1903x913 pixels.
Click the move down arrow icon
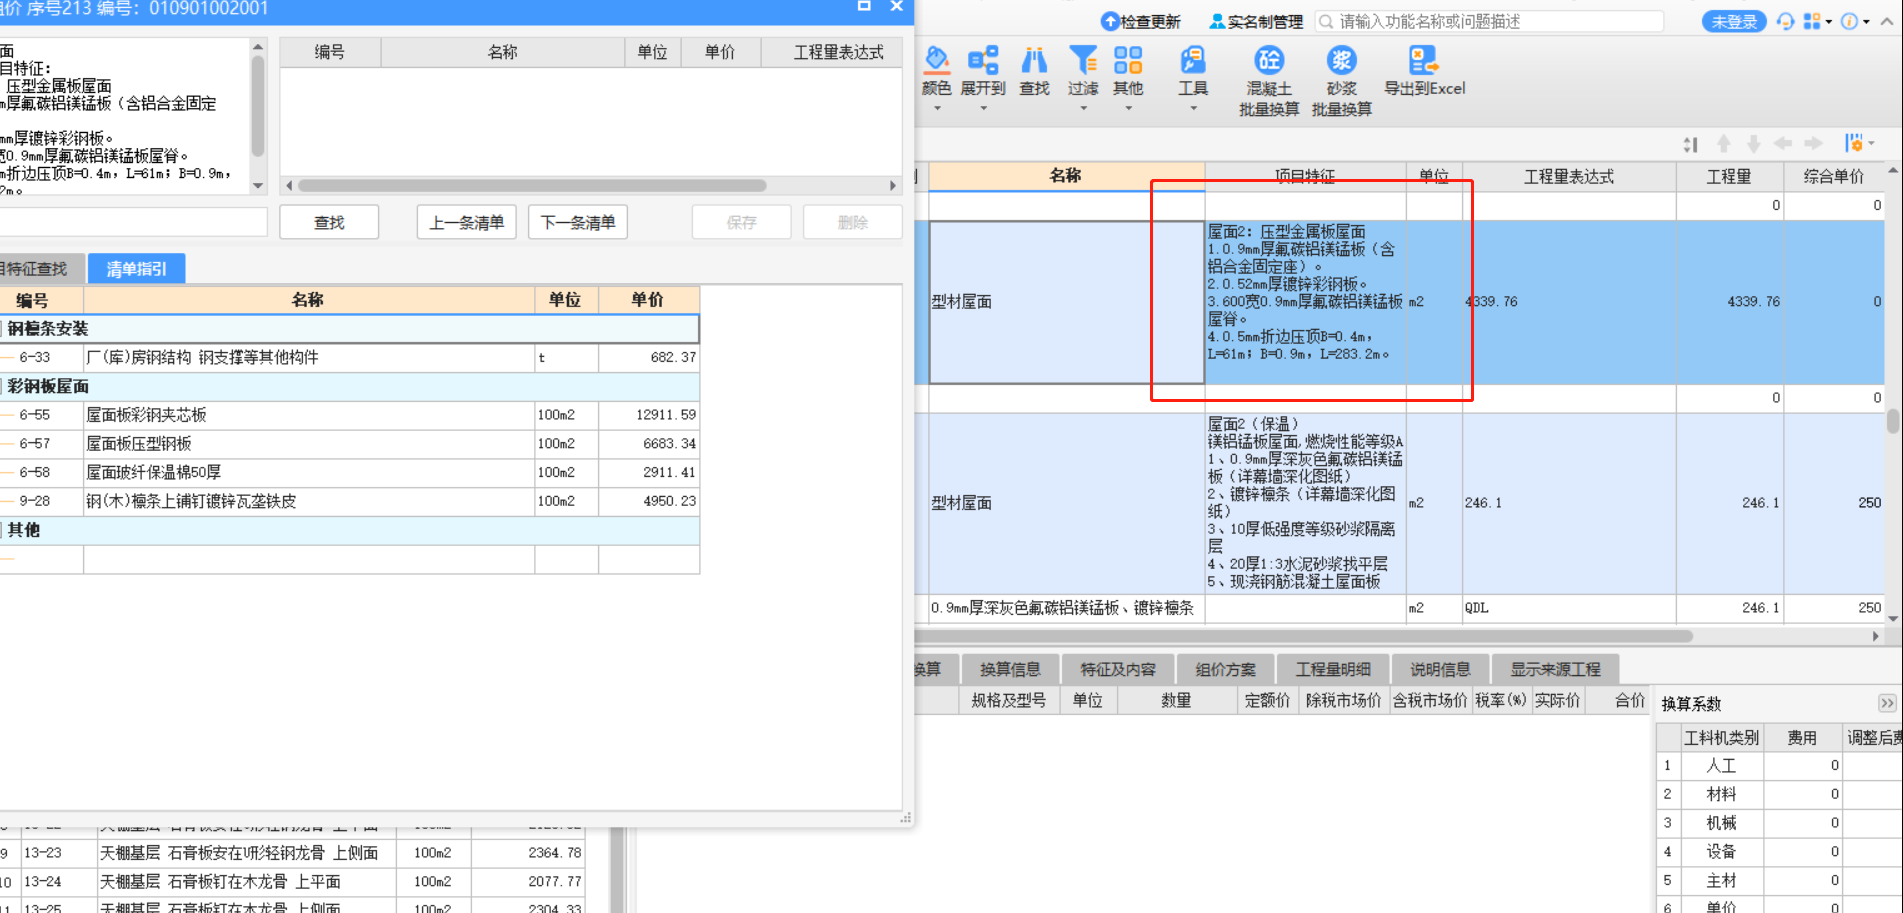(x=1753, y=144)
